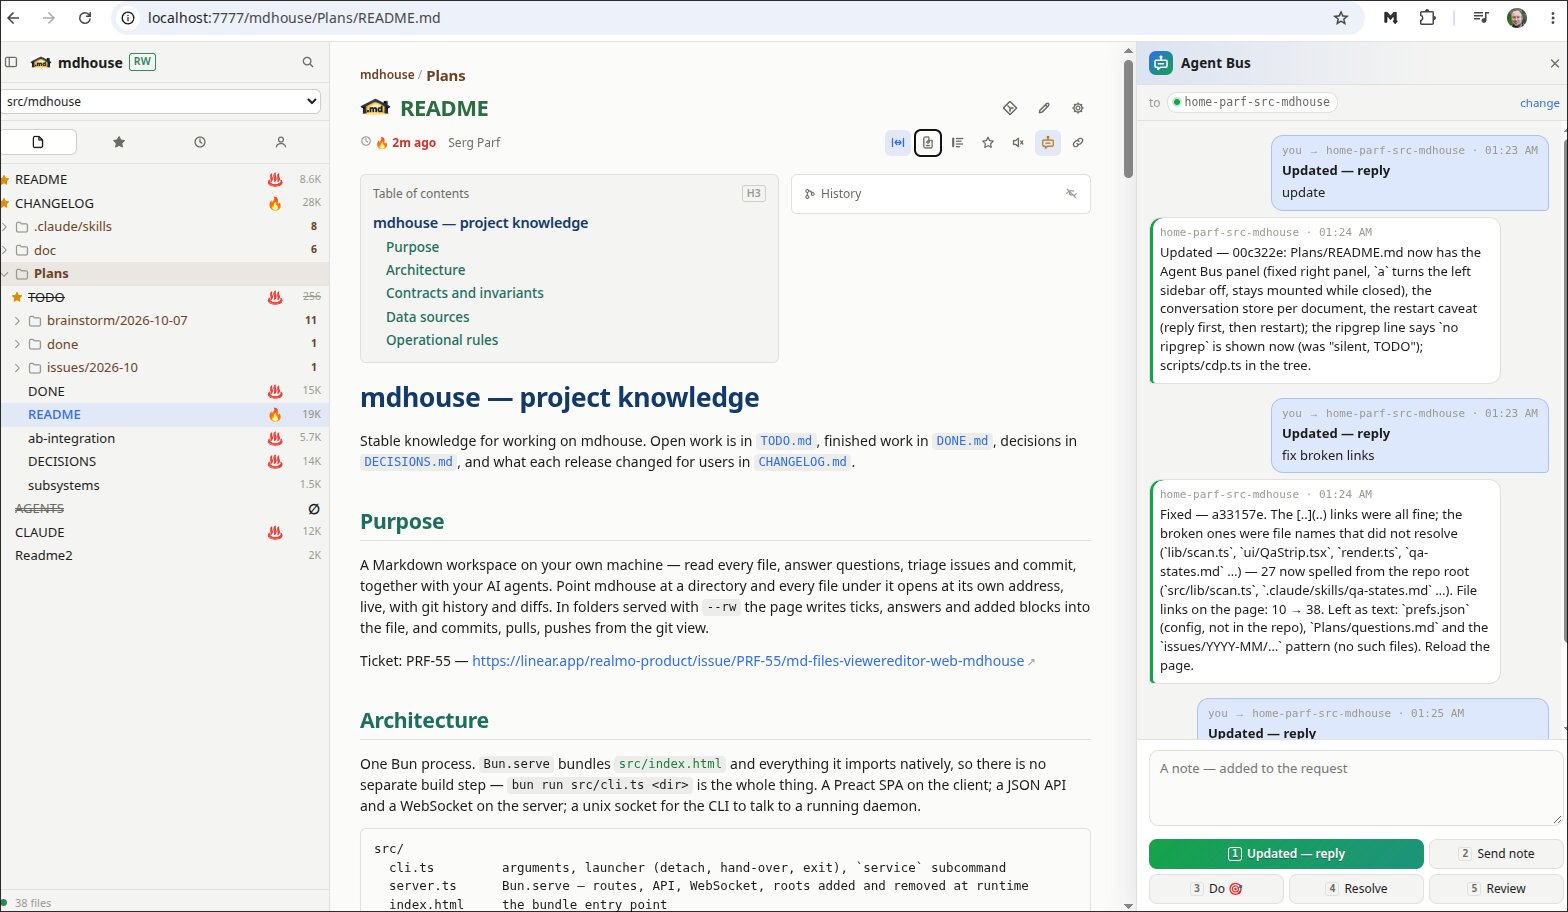
Task: Click the document export icon
Action: point(928,143)
